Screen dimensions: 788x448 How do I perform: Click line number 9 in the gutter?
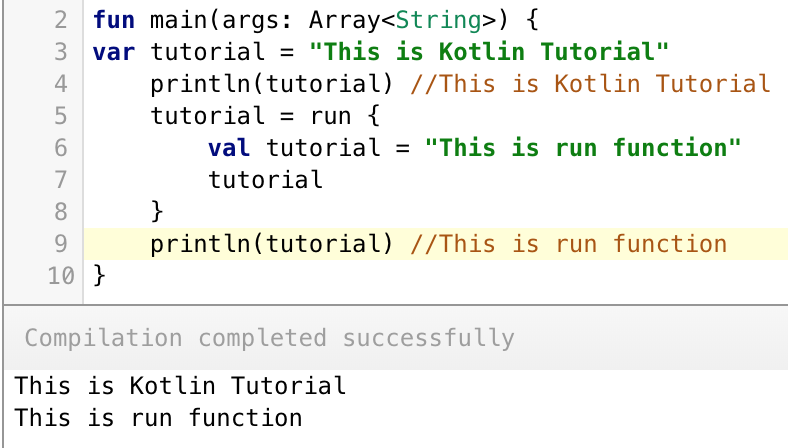click(61, 244)
